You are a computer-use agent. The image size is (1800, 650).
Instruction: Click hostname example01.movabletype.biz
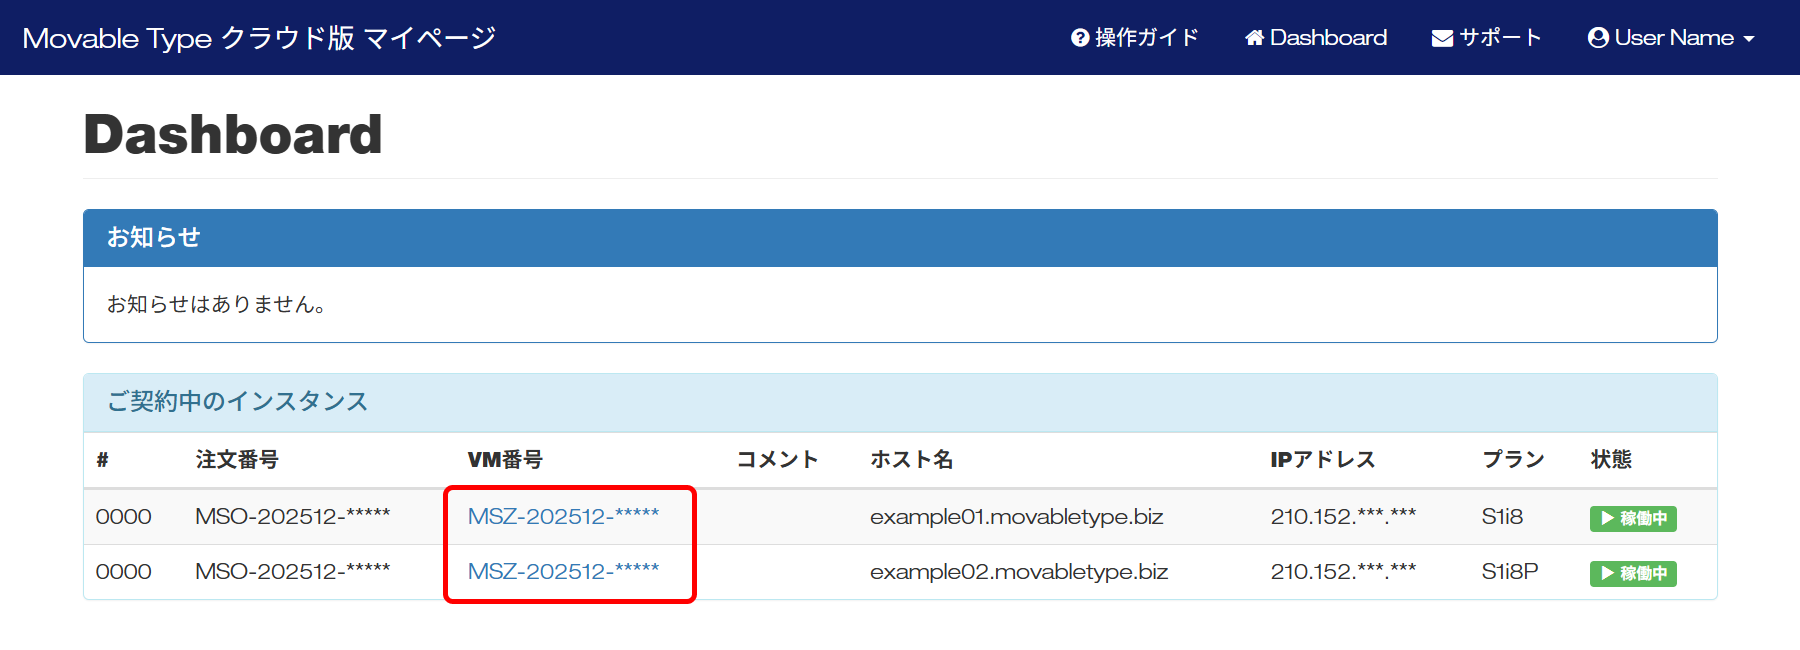pyautogui.click(x=1017, y=517)
